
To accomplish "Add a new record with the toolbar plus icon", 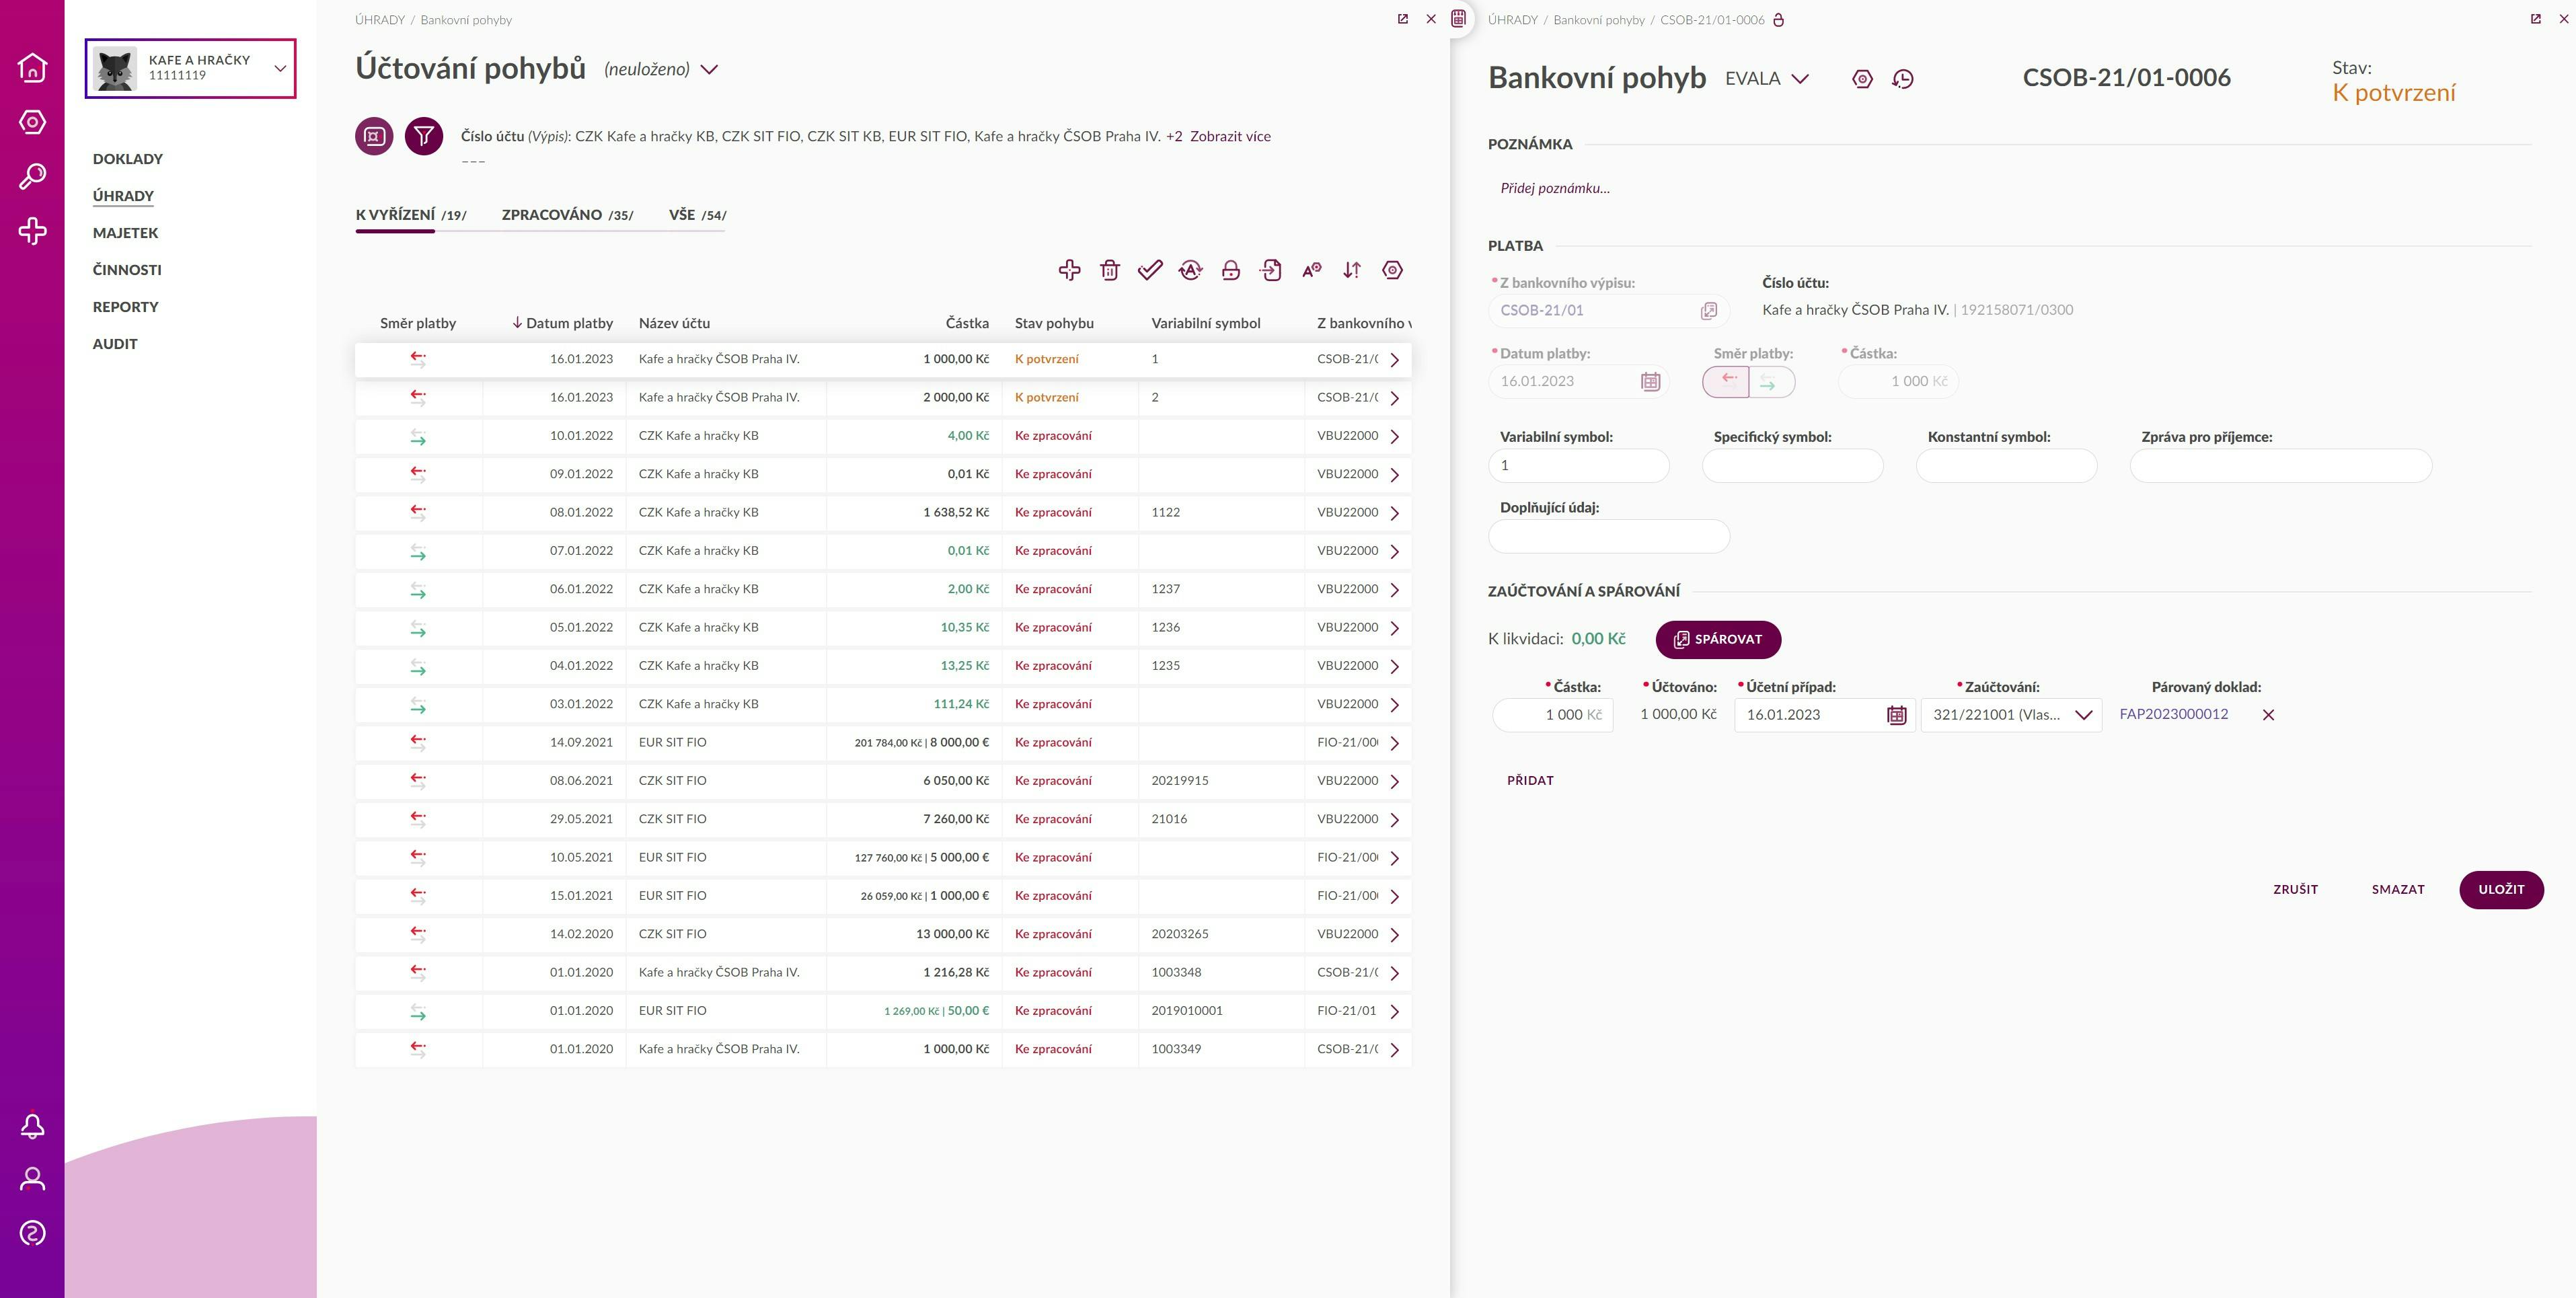I will 1069,270.
